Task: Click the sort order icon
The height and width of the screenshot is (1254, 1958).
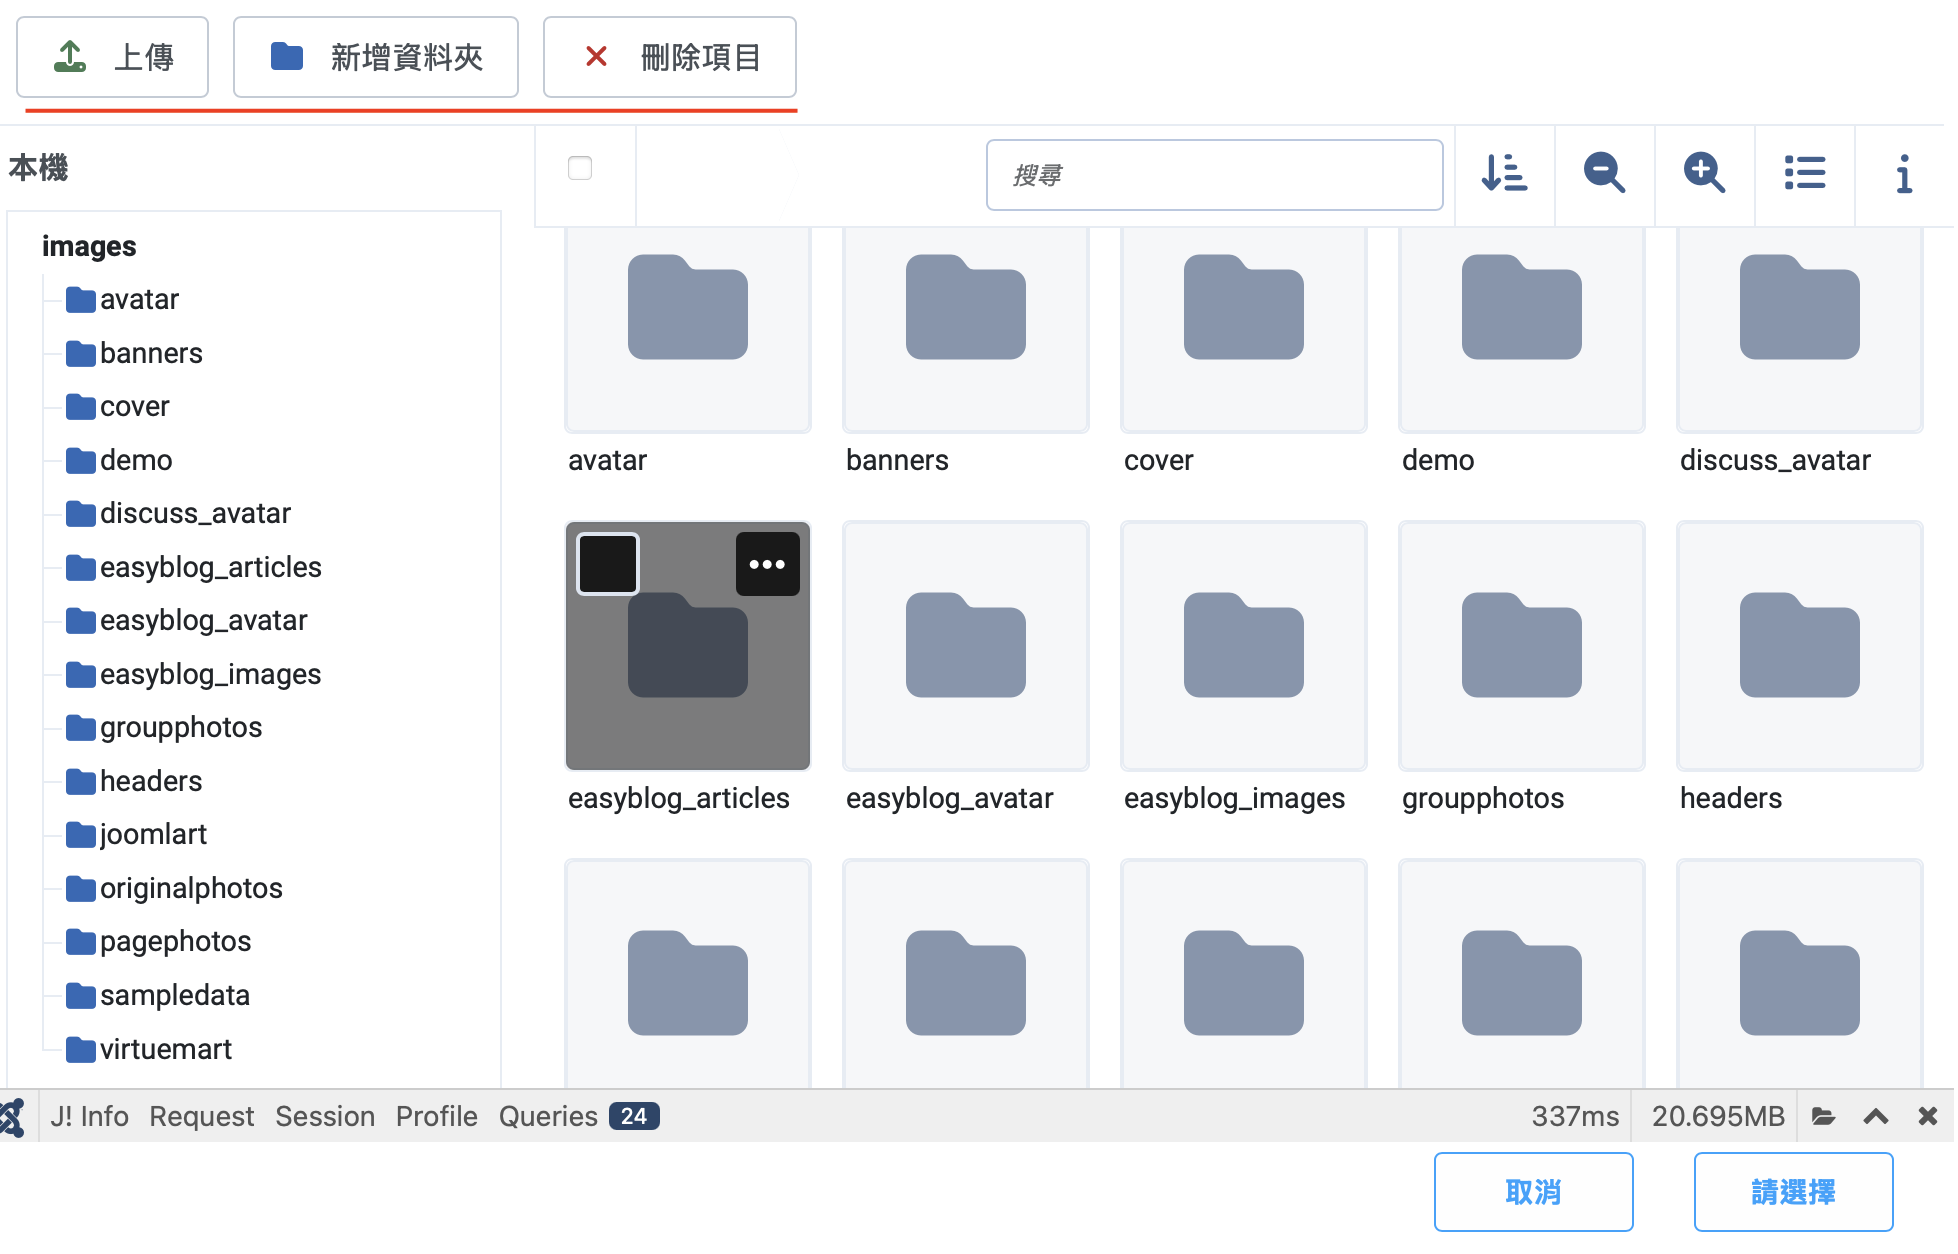Action: pos(1504,174)
